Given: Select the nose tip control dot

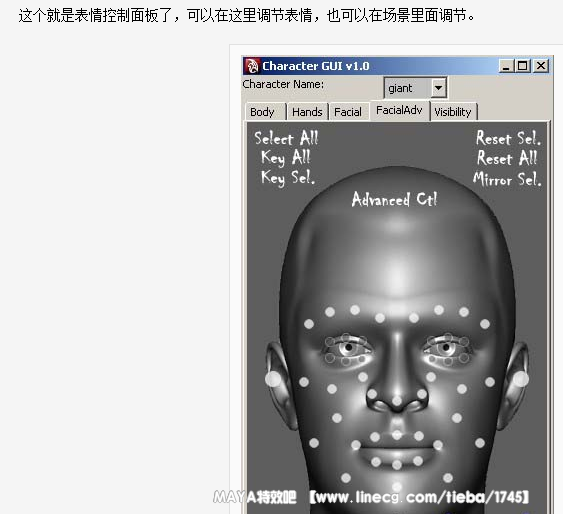Looking at the screenshot, I should click(397, 400).
